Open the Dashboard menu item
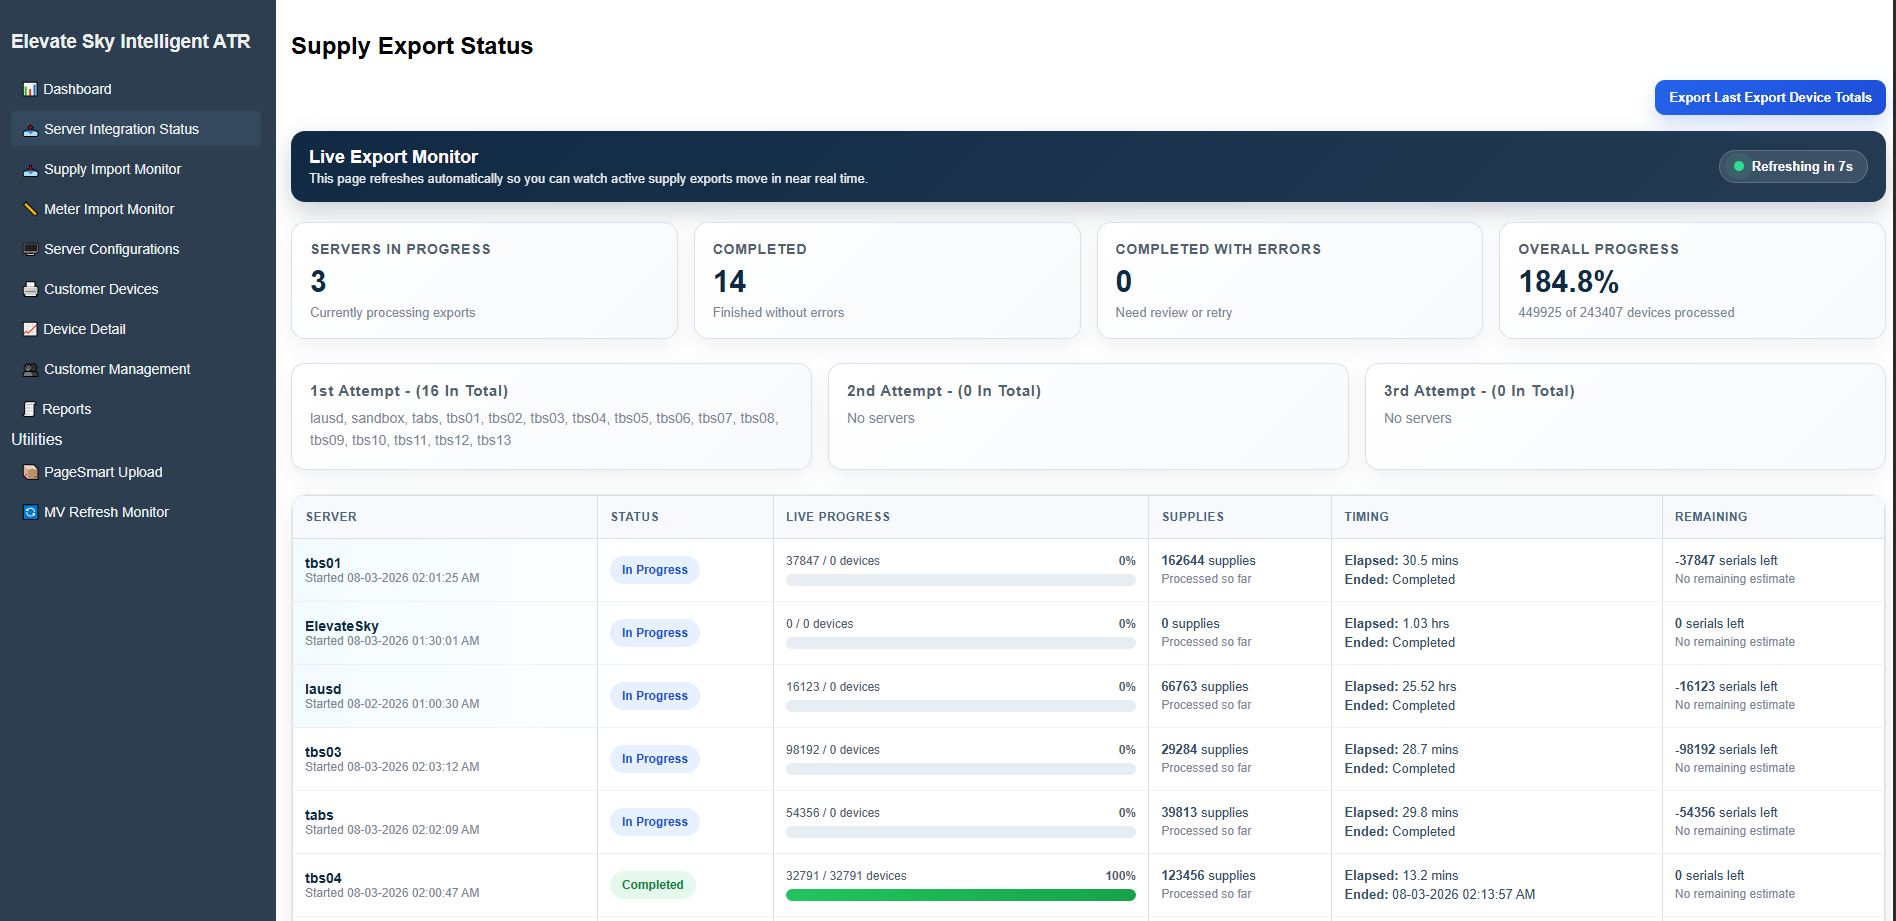 136,89
